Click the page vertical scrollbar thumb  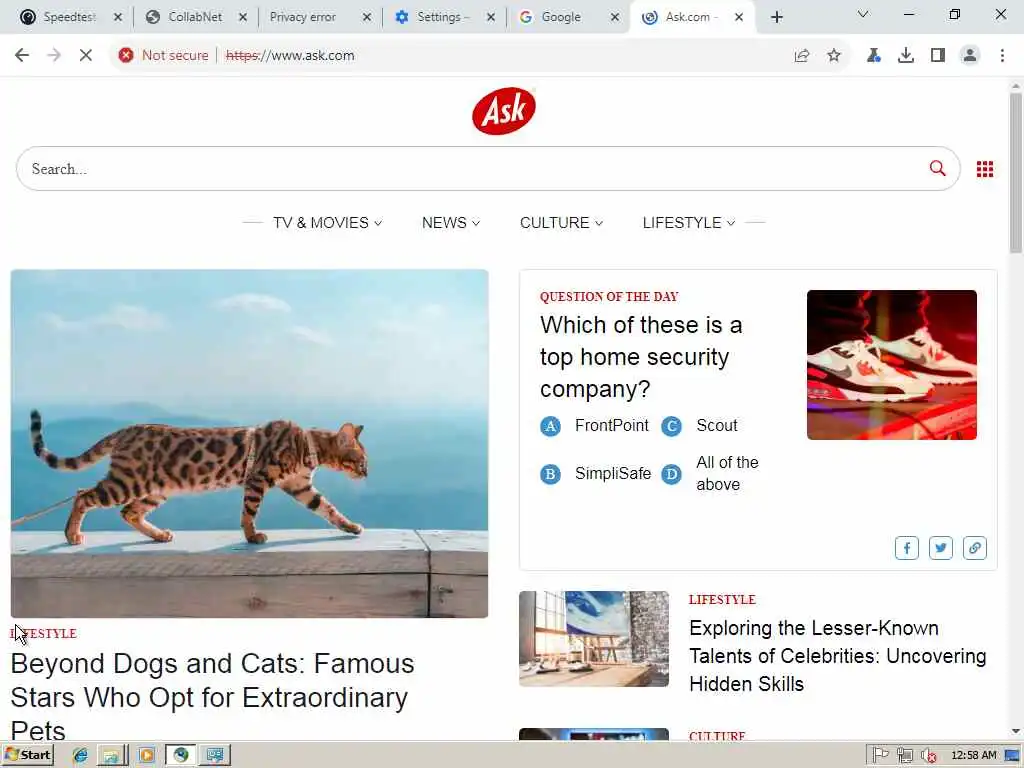[1016, 172]
